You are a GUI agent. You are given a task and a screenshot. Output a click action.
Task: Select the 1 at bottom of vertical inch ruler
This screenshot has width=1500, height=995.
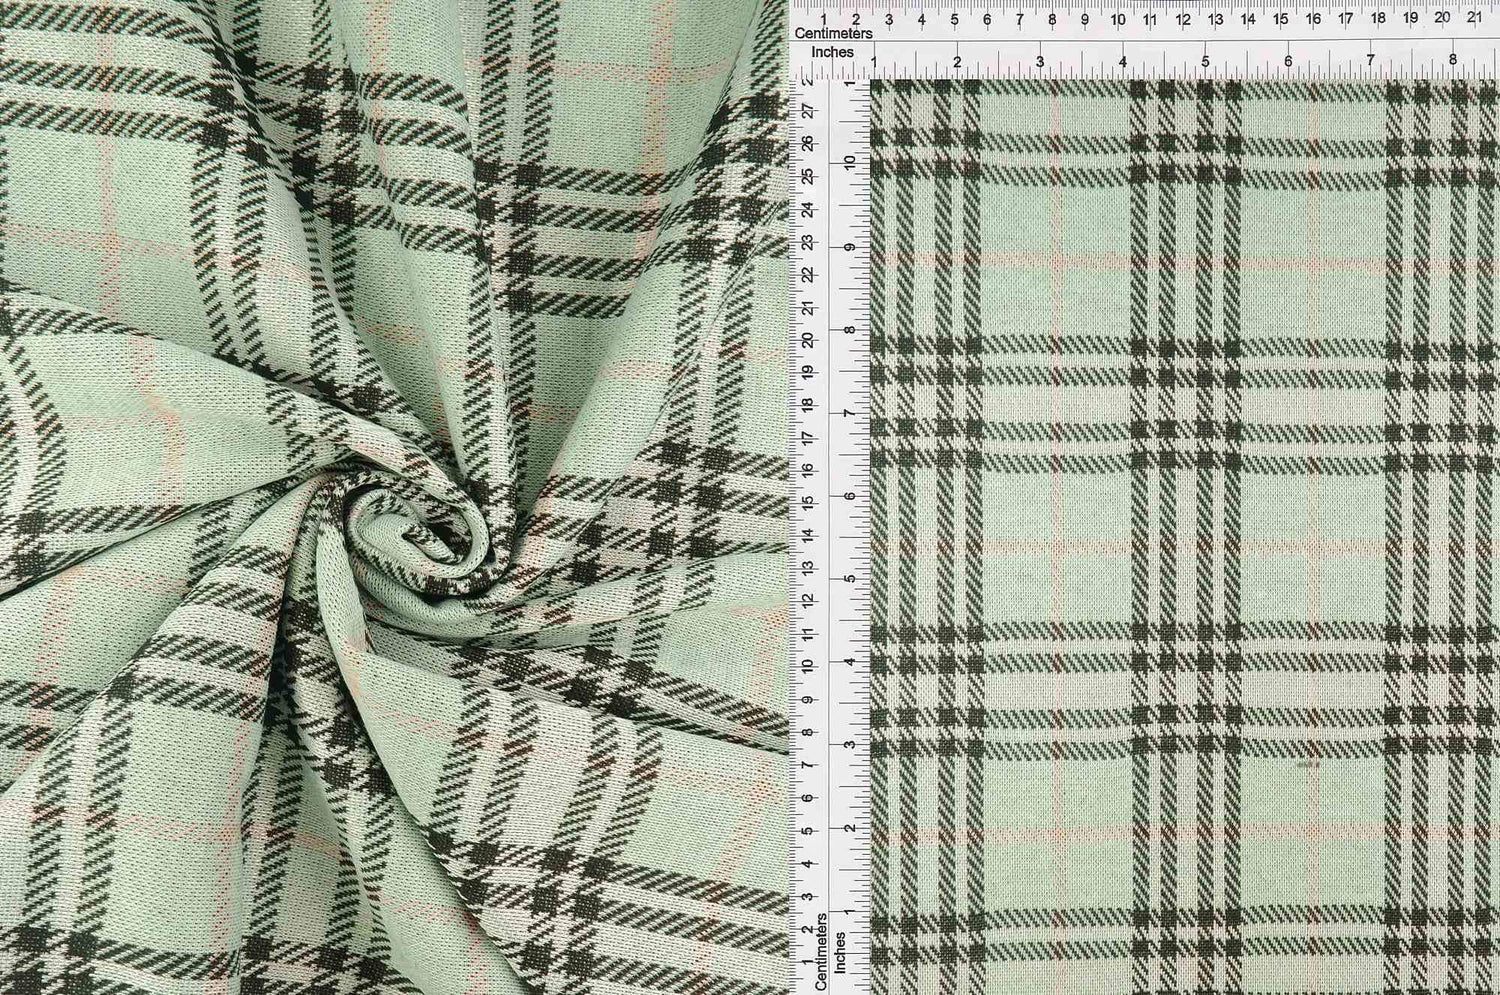click(849, 913)
